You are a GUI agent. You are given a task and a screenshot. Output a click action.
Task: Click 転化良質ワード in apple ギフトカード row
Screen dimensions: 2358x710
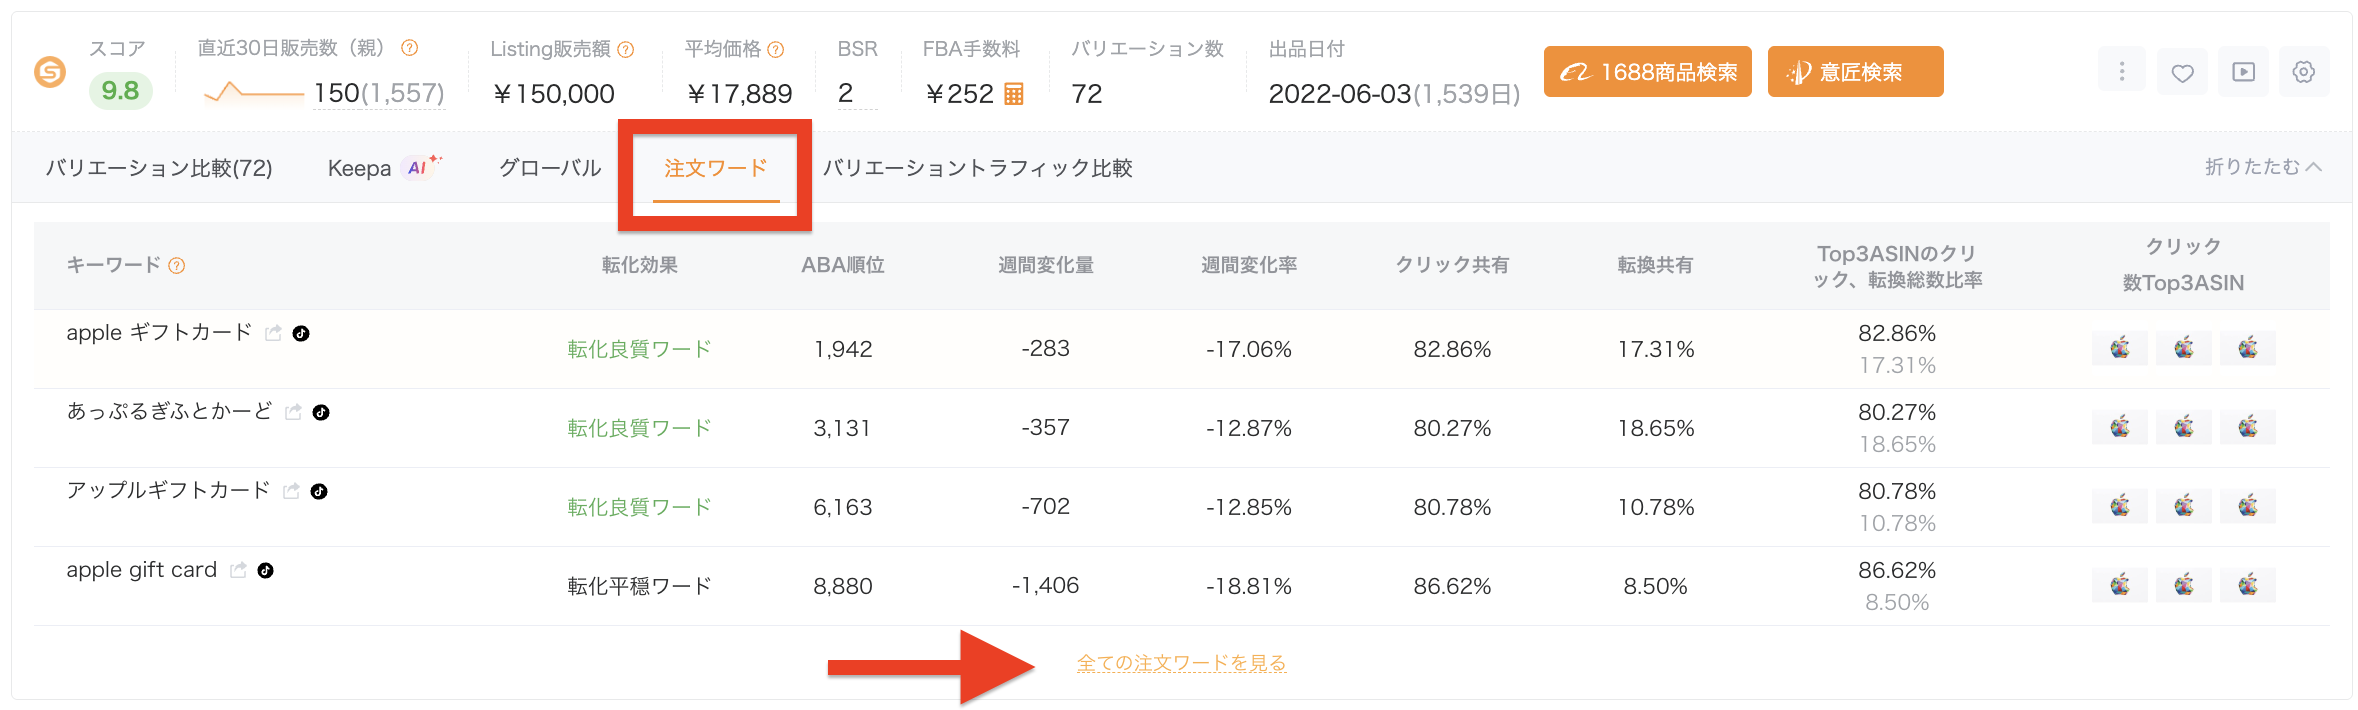point(640,349)
